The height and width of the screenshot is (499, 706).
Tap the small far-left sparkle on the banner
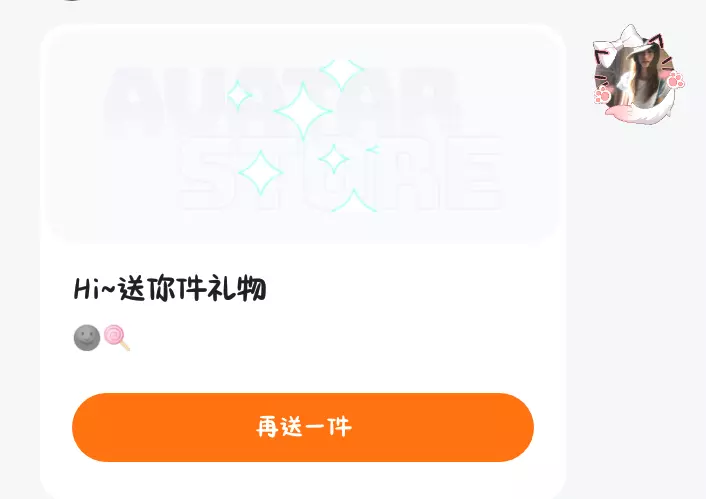click(239, 95)
